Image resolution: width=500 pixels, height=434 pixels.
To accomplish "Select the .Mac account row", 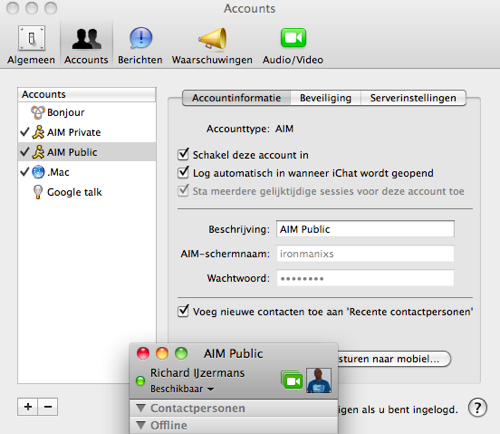I will click(87, 172).
